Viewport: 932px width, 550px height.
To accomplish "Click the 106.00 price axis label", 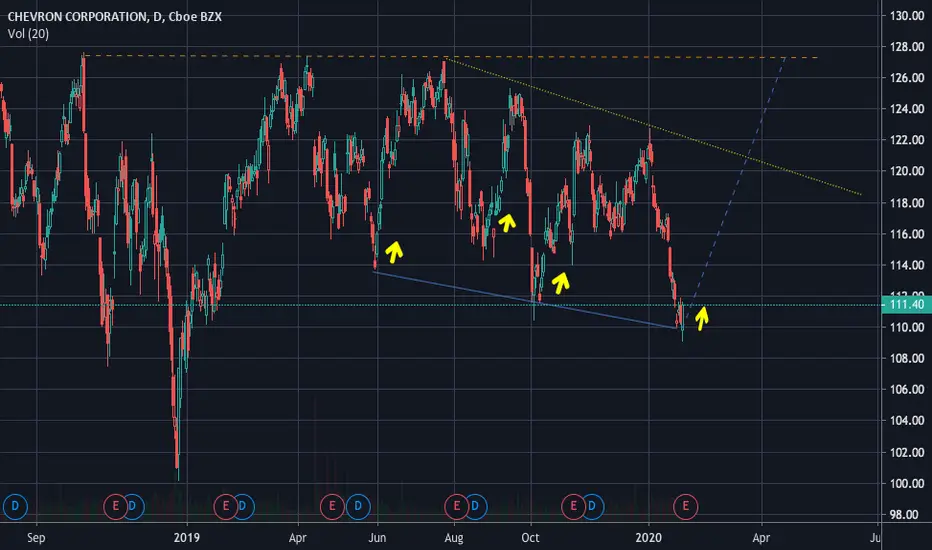I will click(907, 389).
